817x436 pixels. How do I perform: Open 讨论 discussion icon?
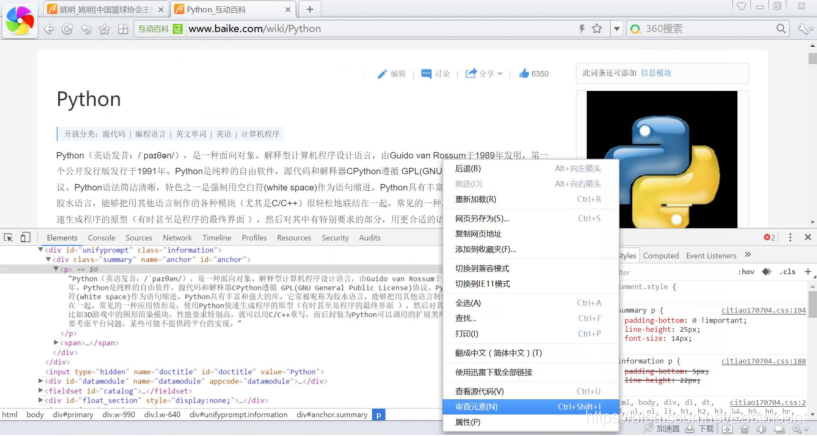pos(426,74)
